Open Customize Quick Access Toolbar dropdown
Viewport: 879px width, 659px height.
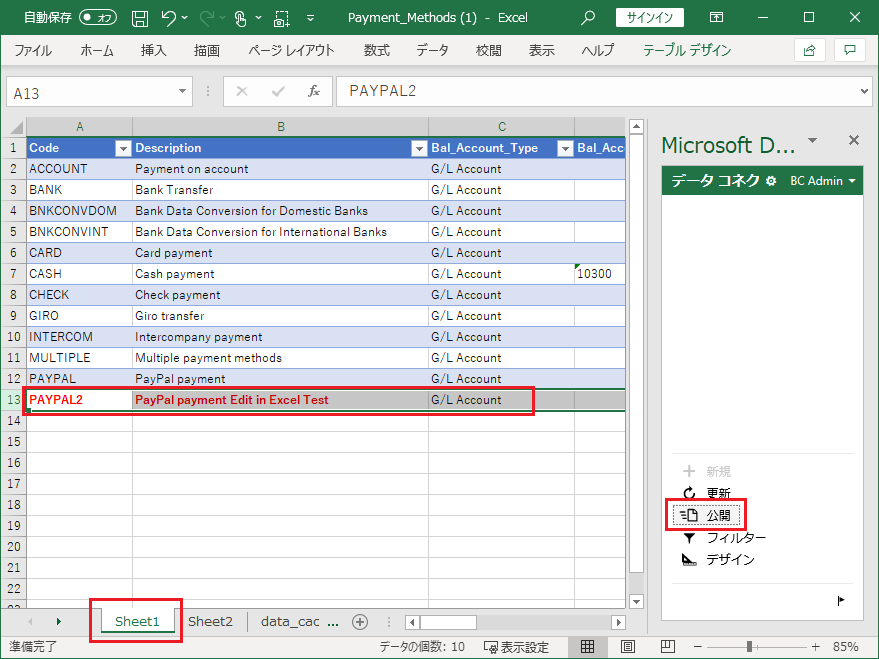(311, 18)
